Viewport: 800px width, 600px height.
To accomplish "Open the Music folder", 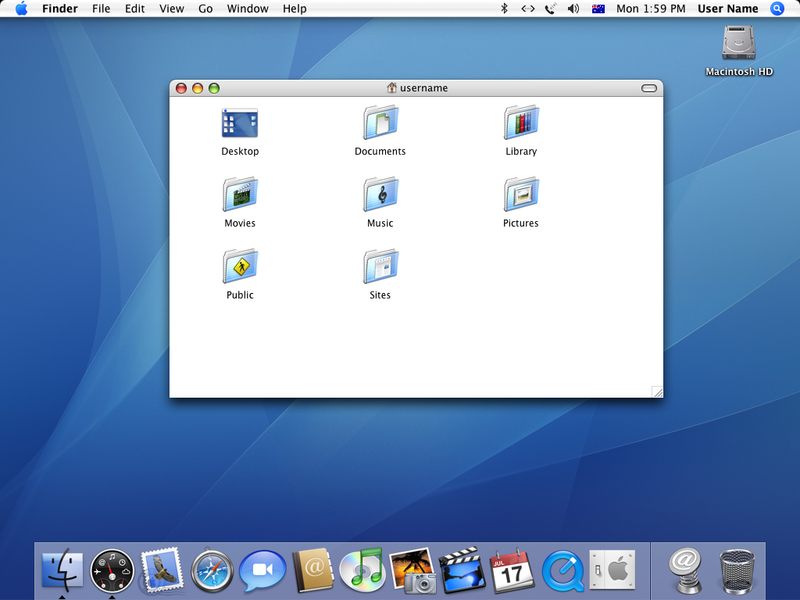I will 381,194.
